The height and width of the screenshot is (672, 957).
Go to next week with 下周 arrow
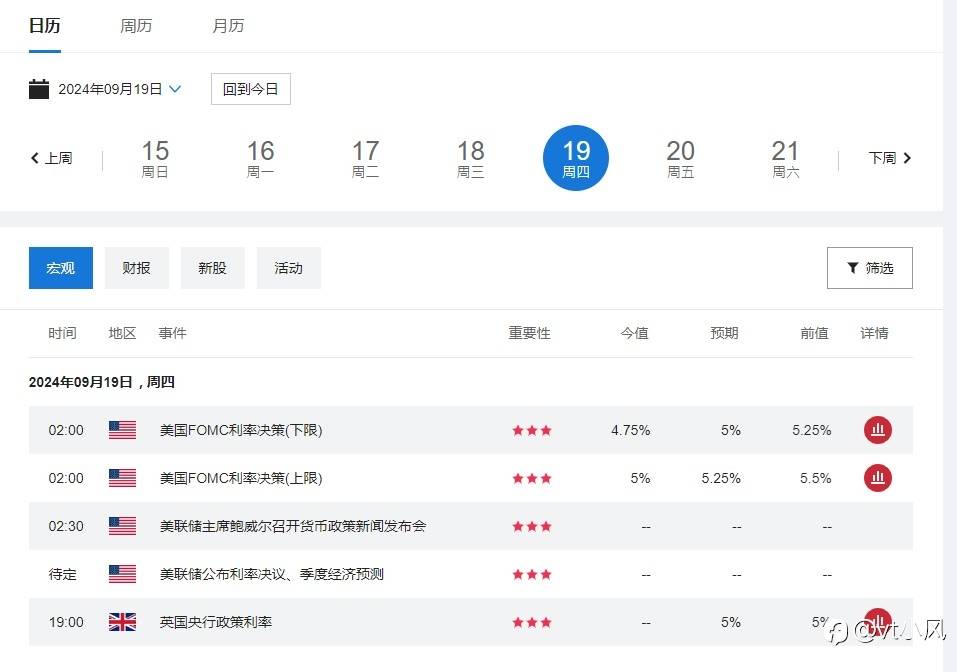coord(890,158)
